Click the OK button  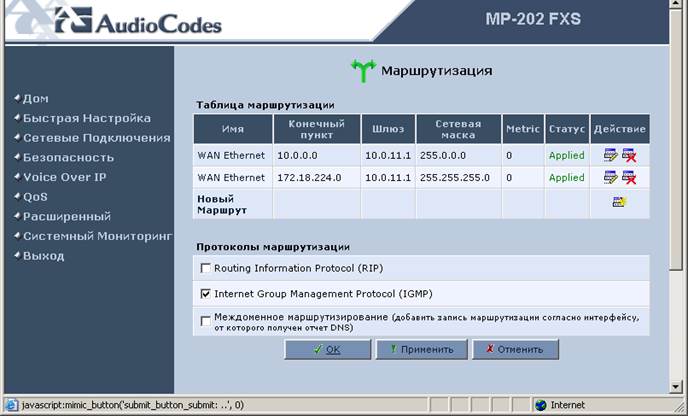tap(328, 349)
